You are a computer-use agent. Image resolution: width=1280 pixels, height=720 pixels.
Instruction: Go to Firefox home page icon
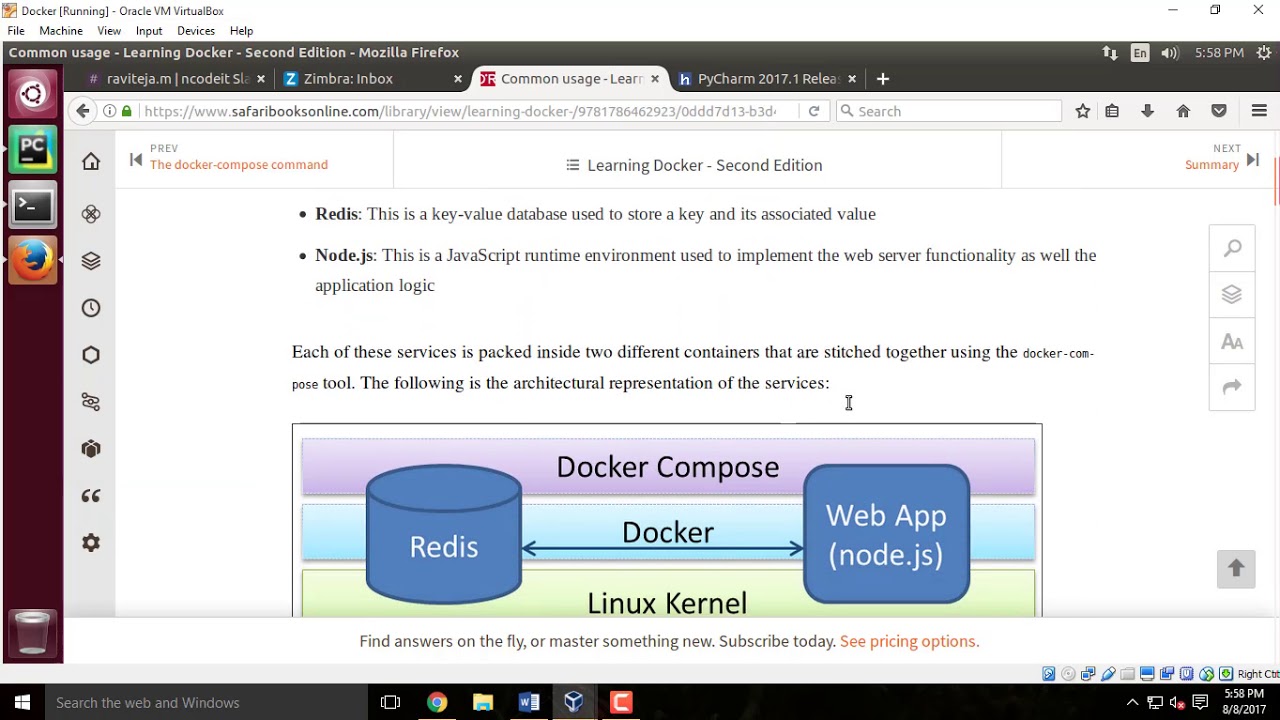point(1183,111)
